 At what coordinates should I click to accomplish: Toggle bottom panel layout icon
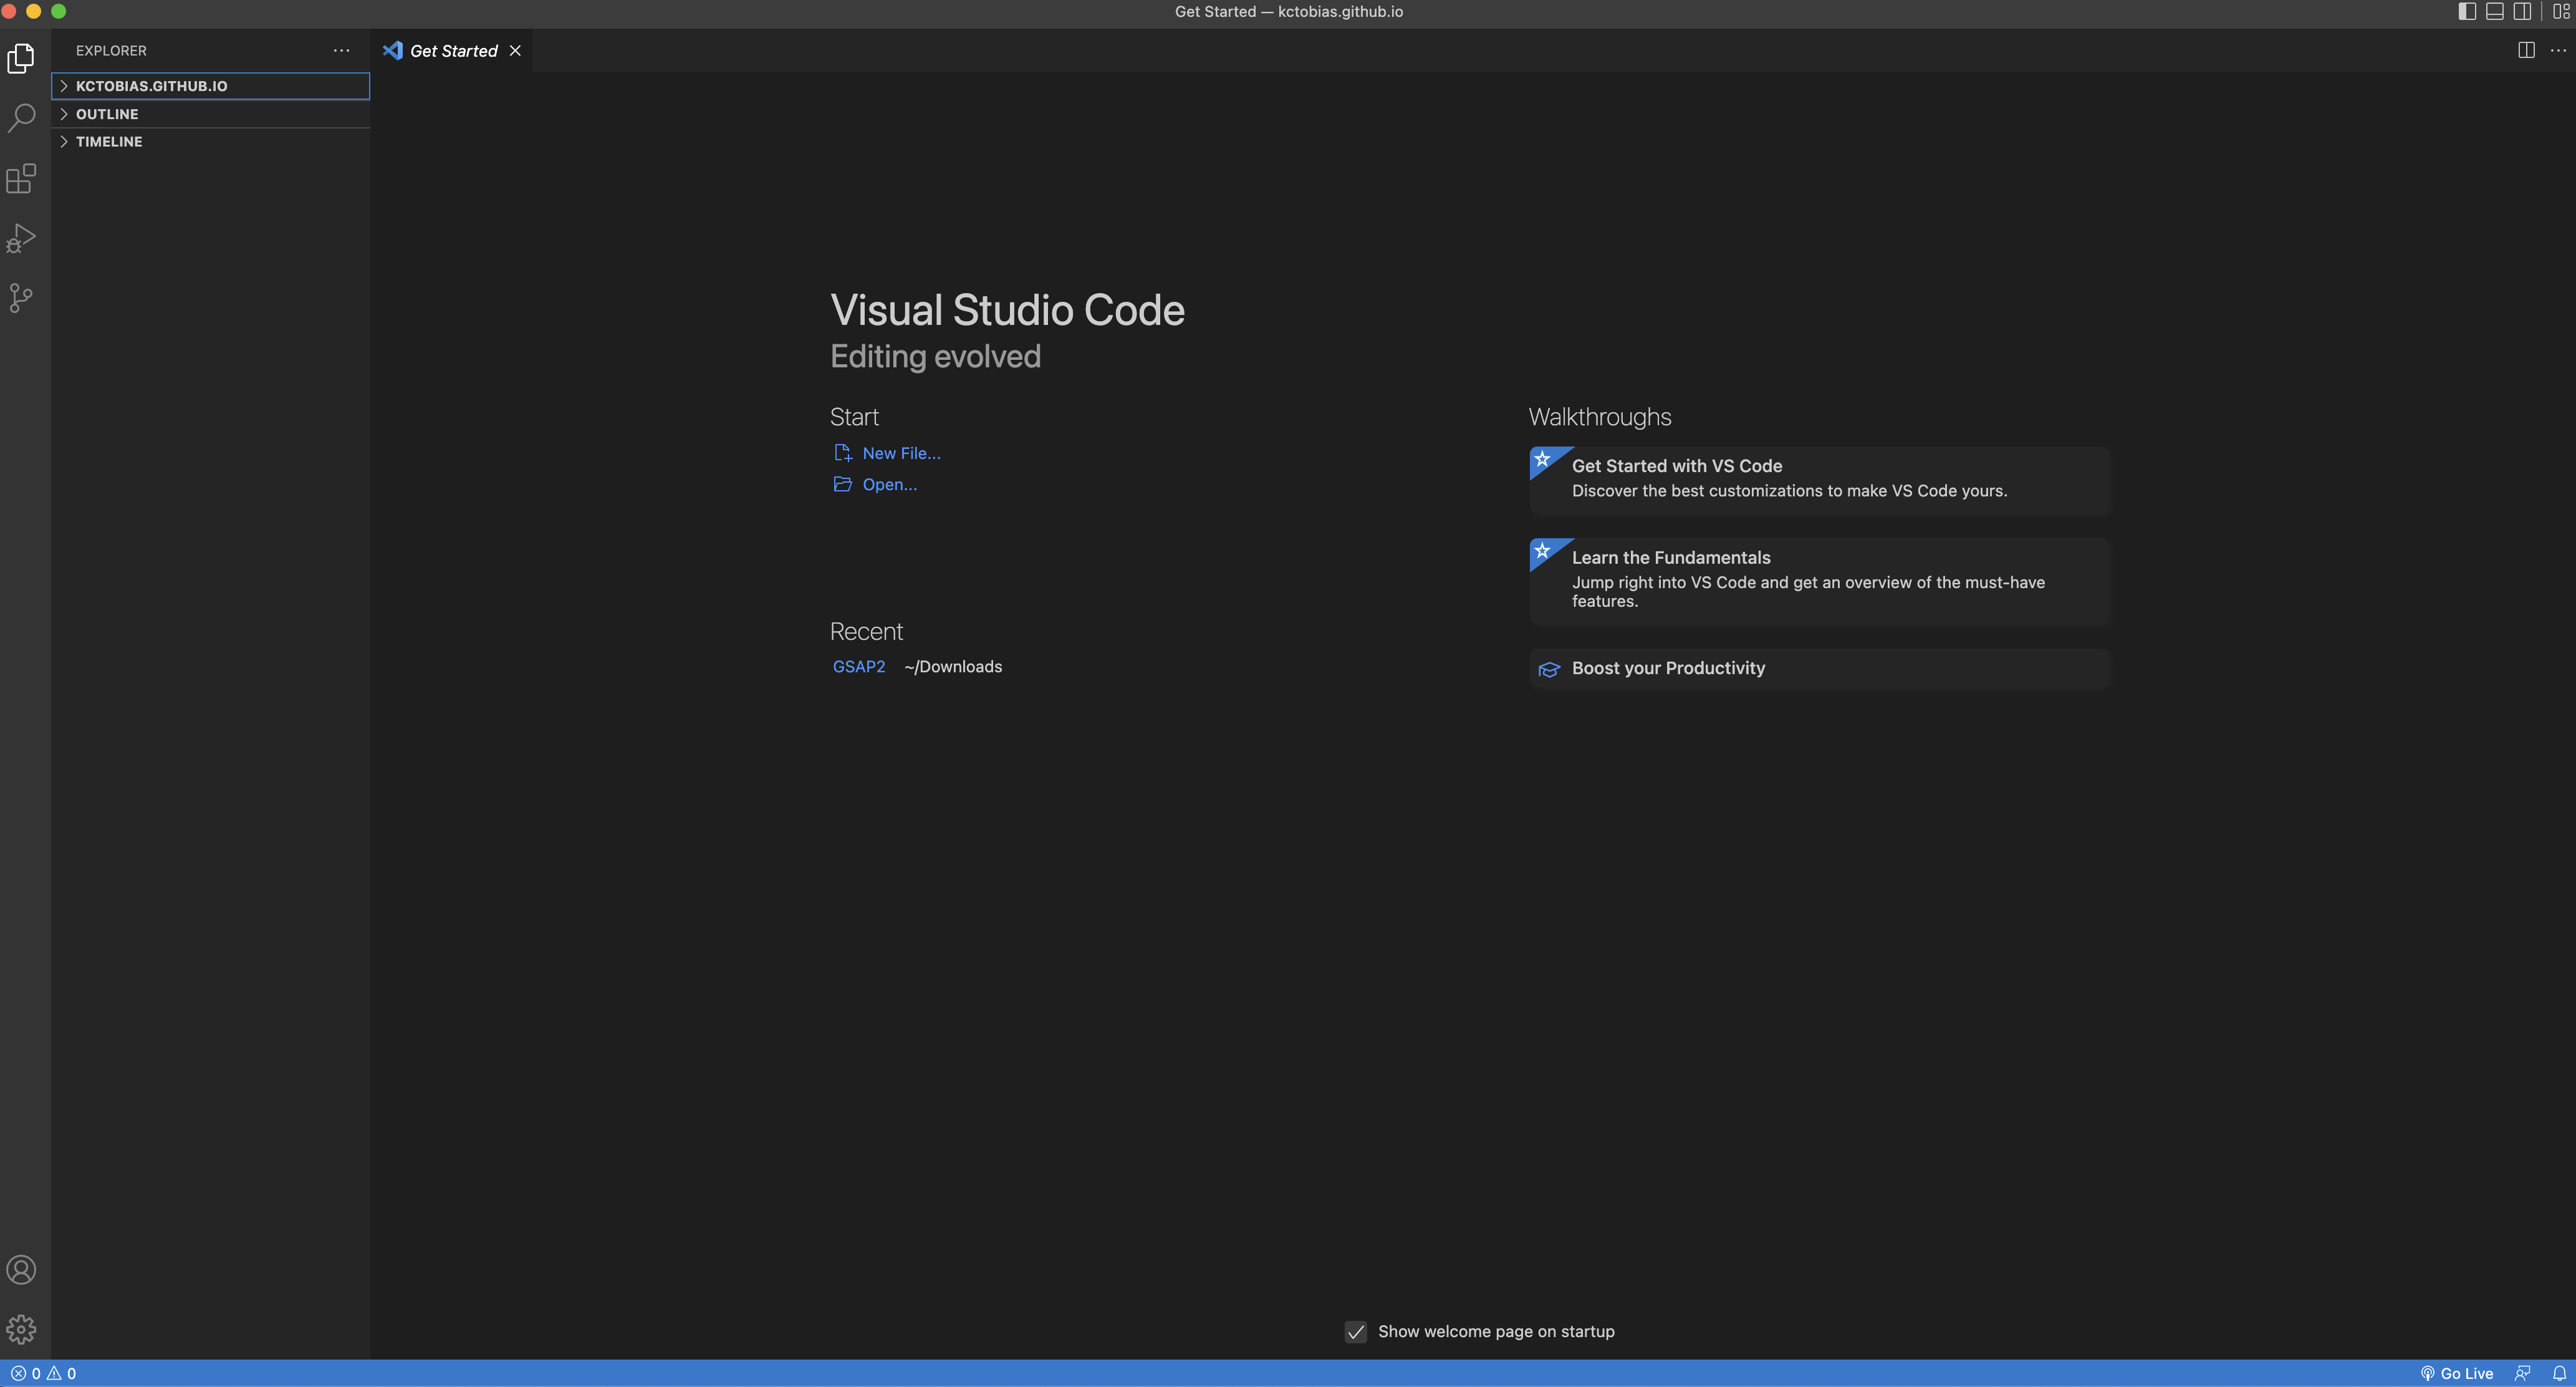click(2495, 11)
